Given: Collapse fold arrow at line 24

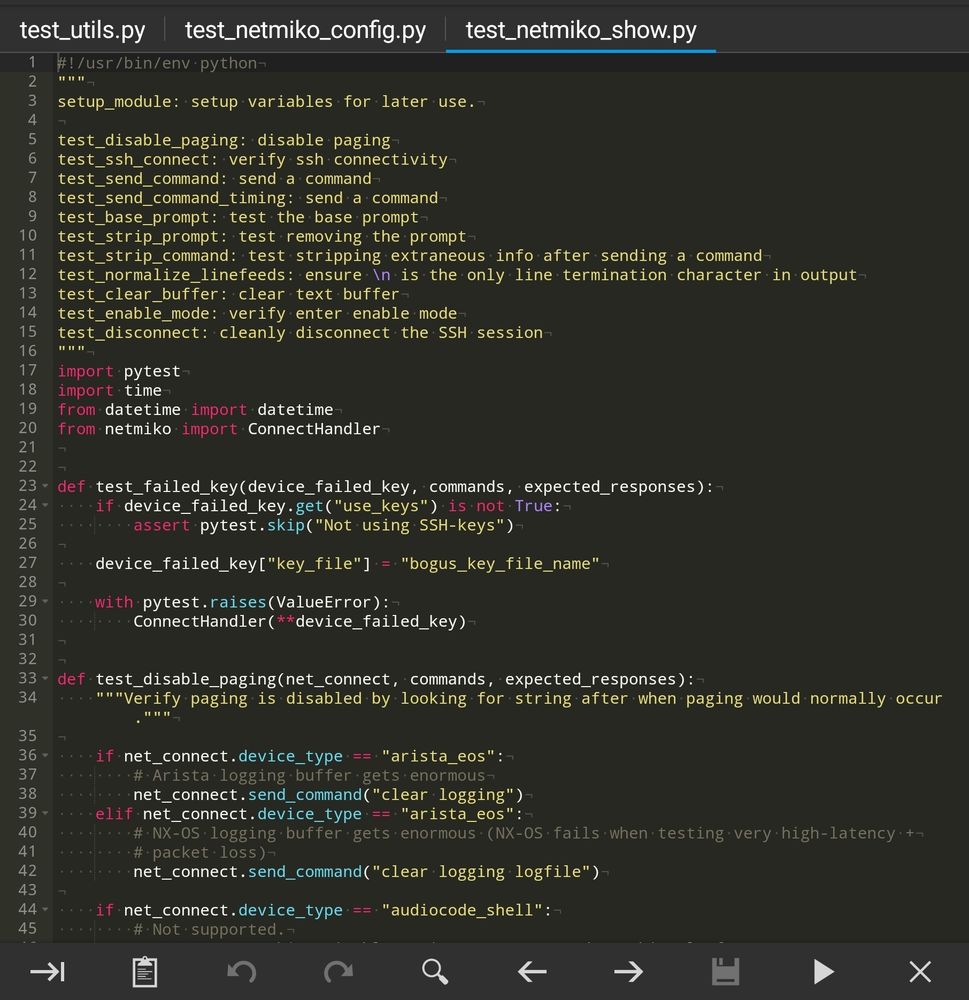Looking at the screenshot, I should pos(45,505).
